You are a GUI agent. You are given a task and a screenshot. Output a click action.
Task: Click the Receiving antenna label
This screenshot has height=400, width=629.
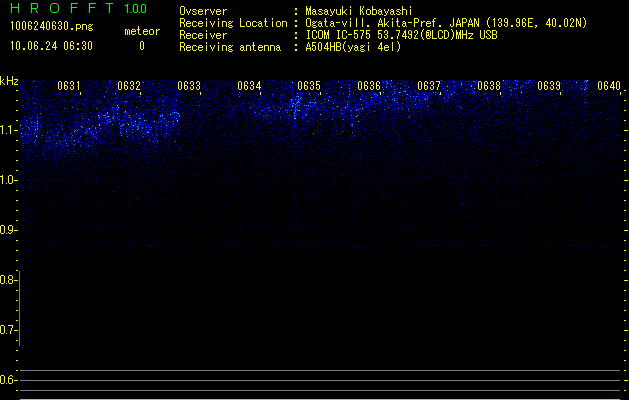click(230, 47)
